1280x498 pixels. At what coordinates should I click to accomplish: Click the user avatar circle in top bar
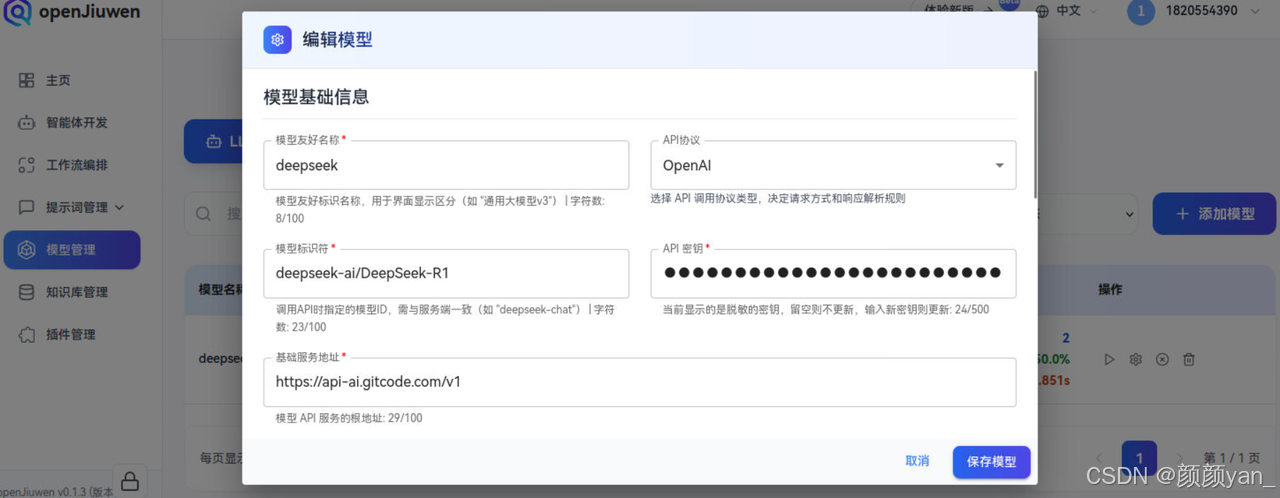point(1141,11)
